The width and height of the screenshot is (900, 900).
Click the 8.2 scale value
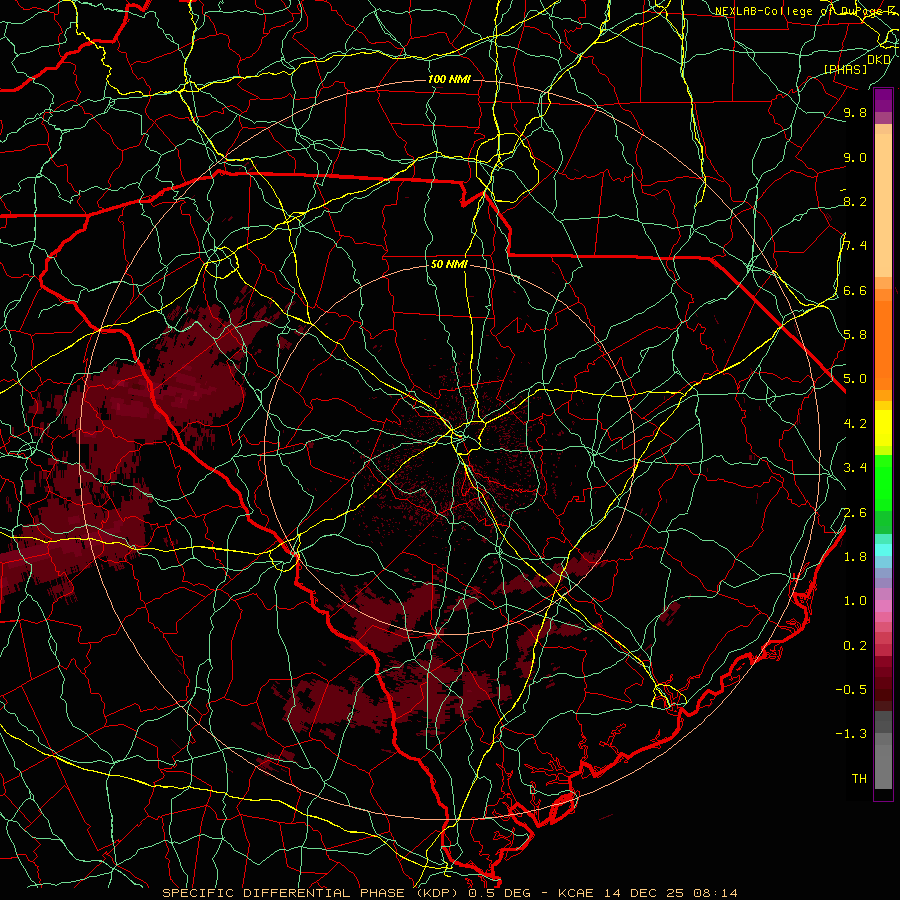pyautogui.click(x=855, y=201)
